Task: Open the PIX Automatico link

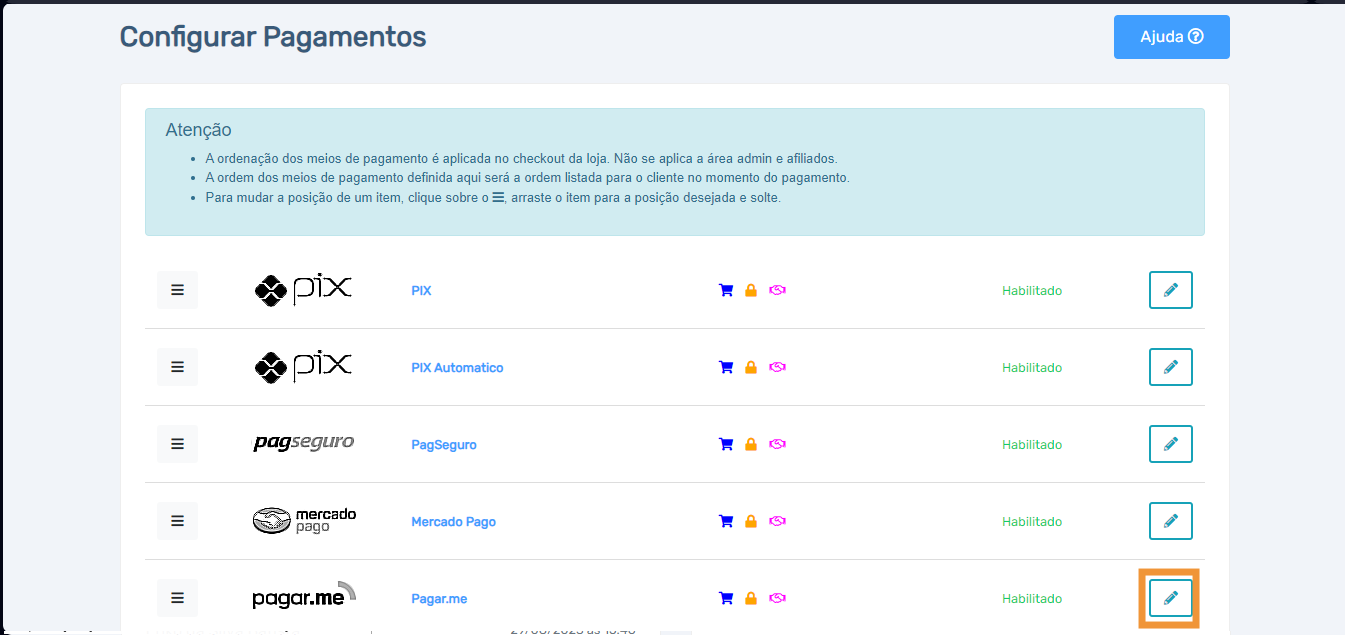Action: (x=457, y=368)
